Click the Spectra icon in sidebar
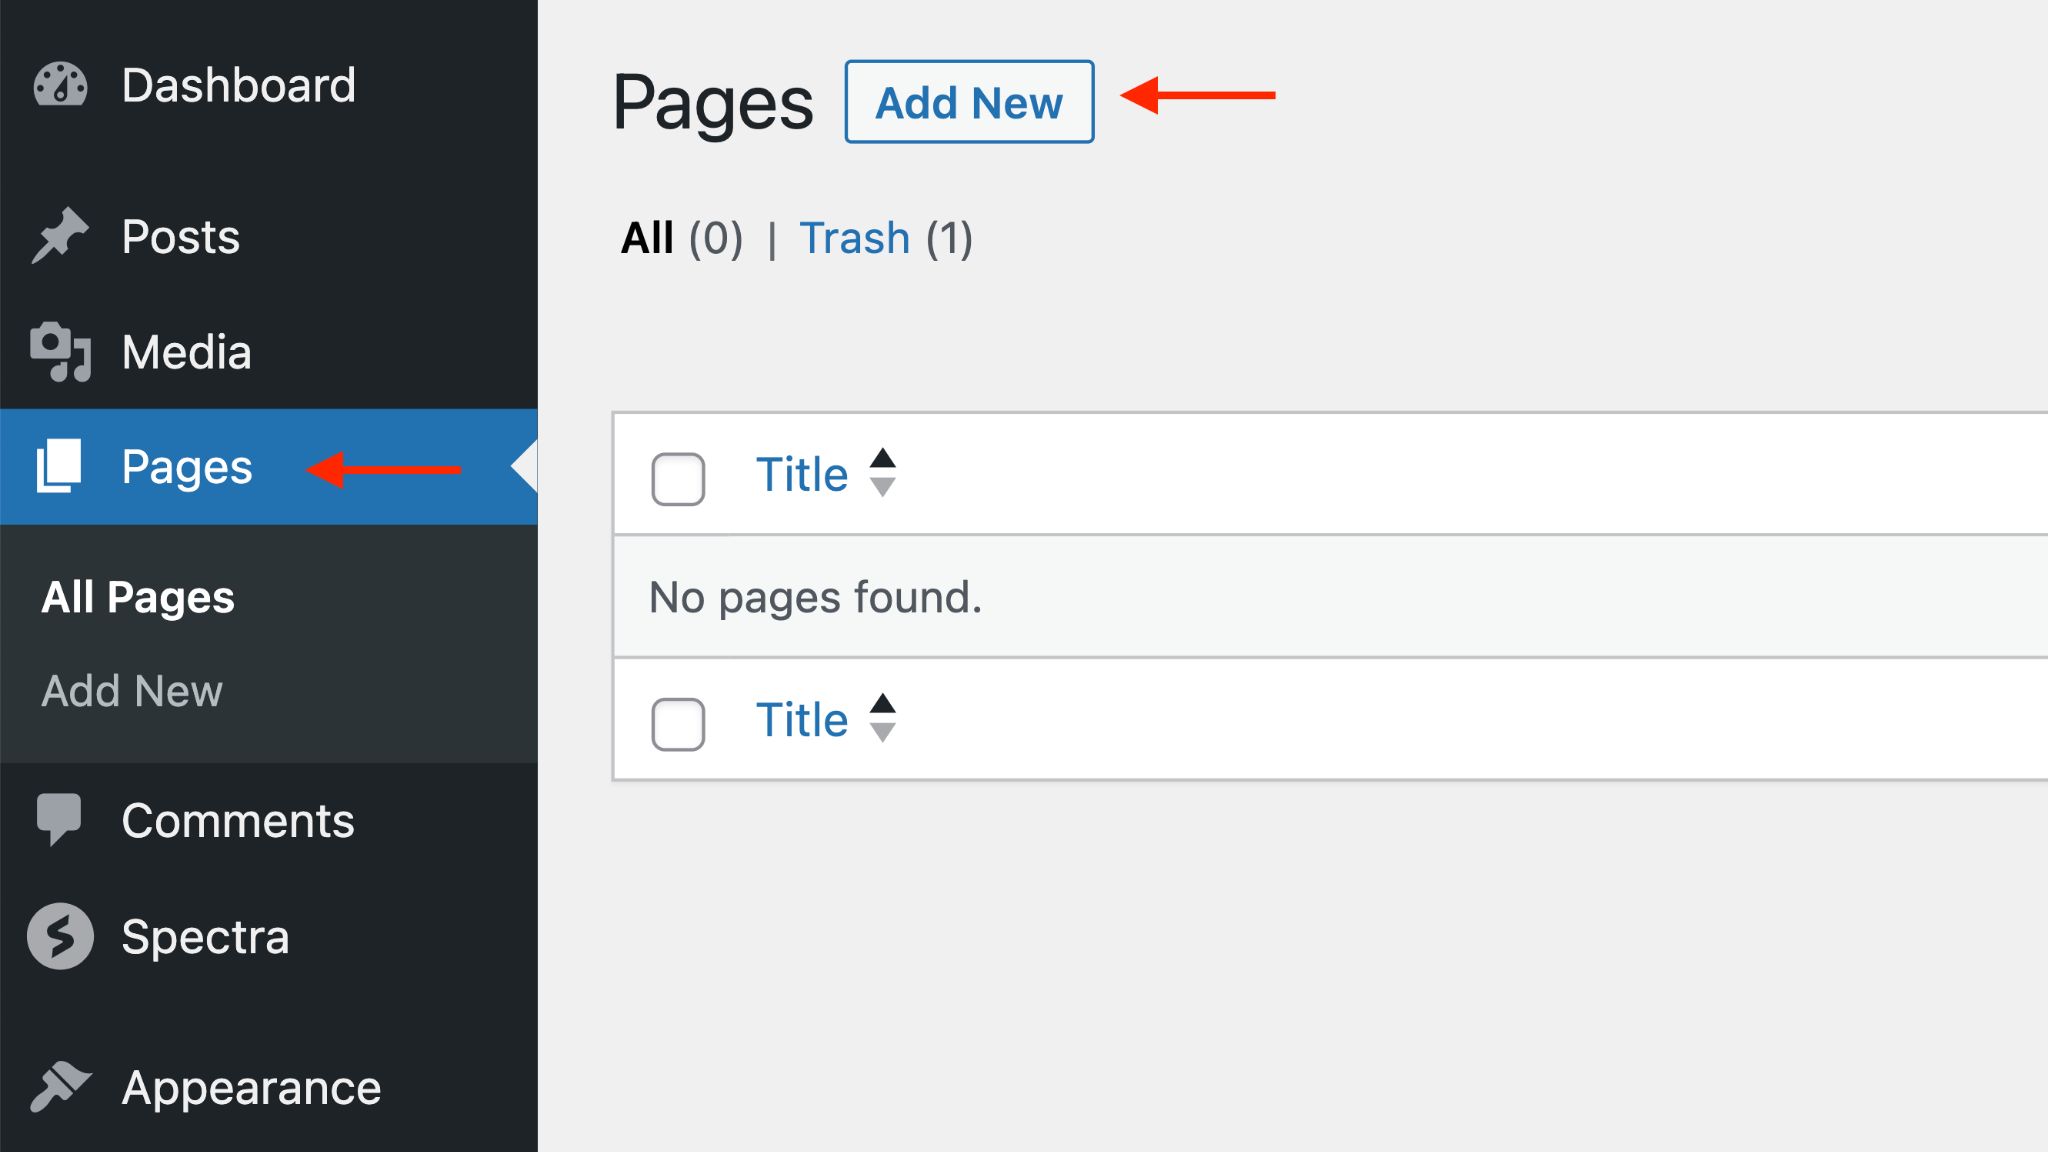The width and height of the screenshot is (2048, 1152). click(60, 935)
